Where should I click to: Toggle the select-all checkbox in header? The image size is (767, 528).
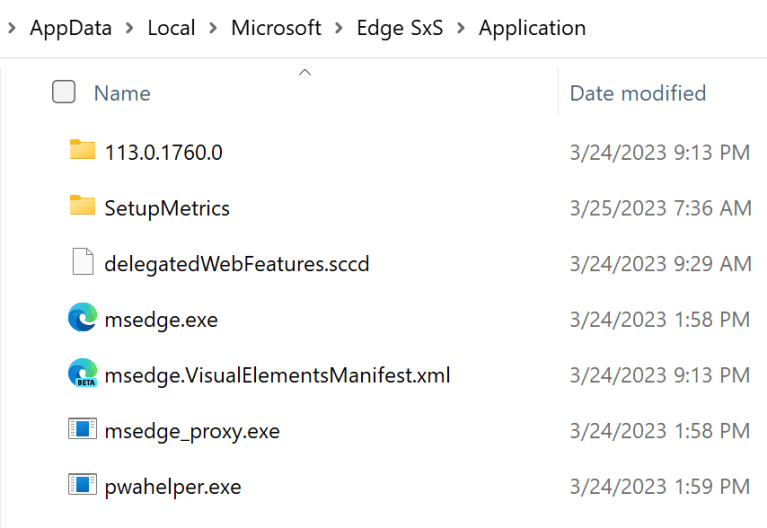(63, 93)
